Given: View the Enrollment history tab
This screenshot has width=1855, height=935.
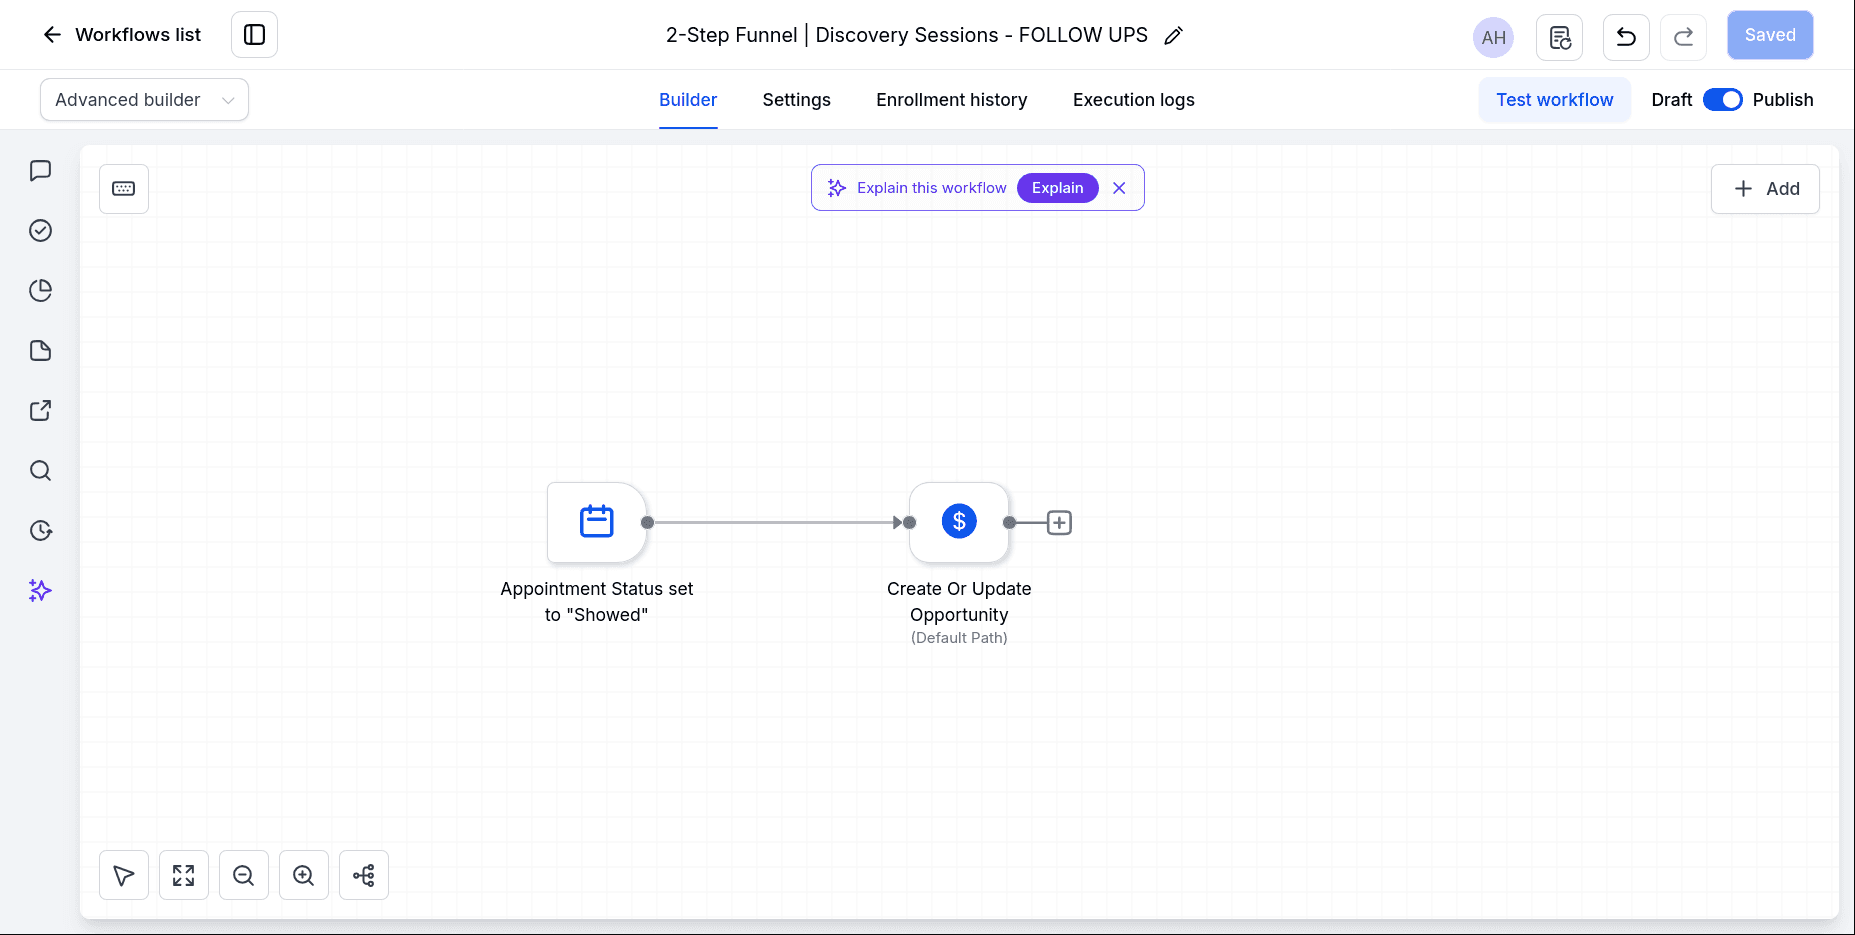Looking at the screenshot, I should point(951,100).
